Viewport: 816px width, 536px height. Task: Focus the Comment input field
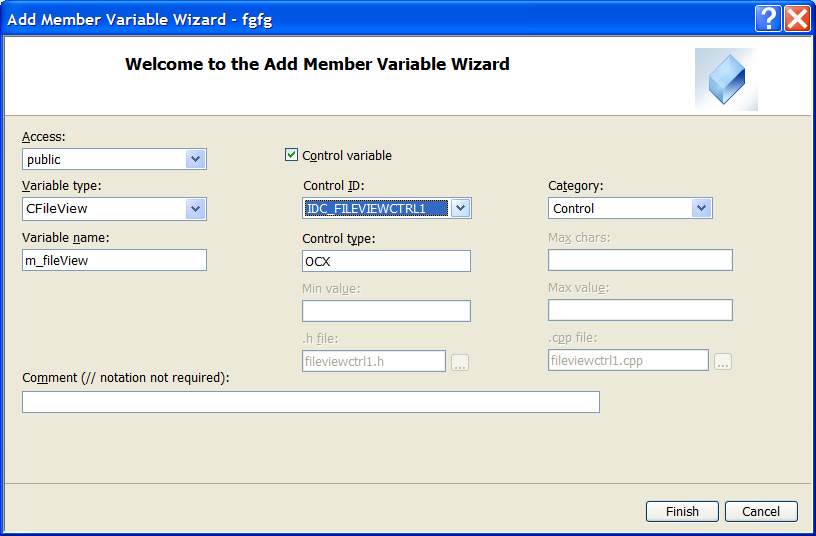pos(310,402)
